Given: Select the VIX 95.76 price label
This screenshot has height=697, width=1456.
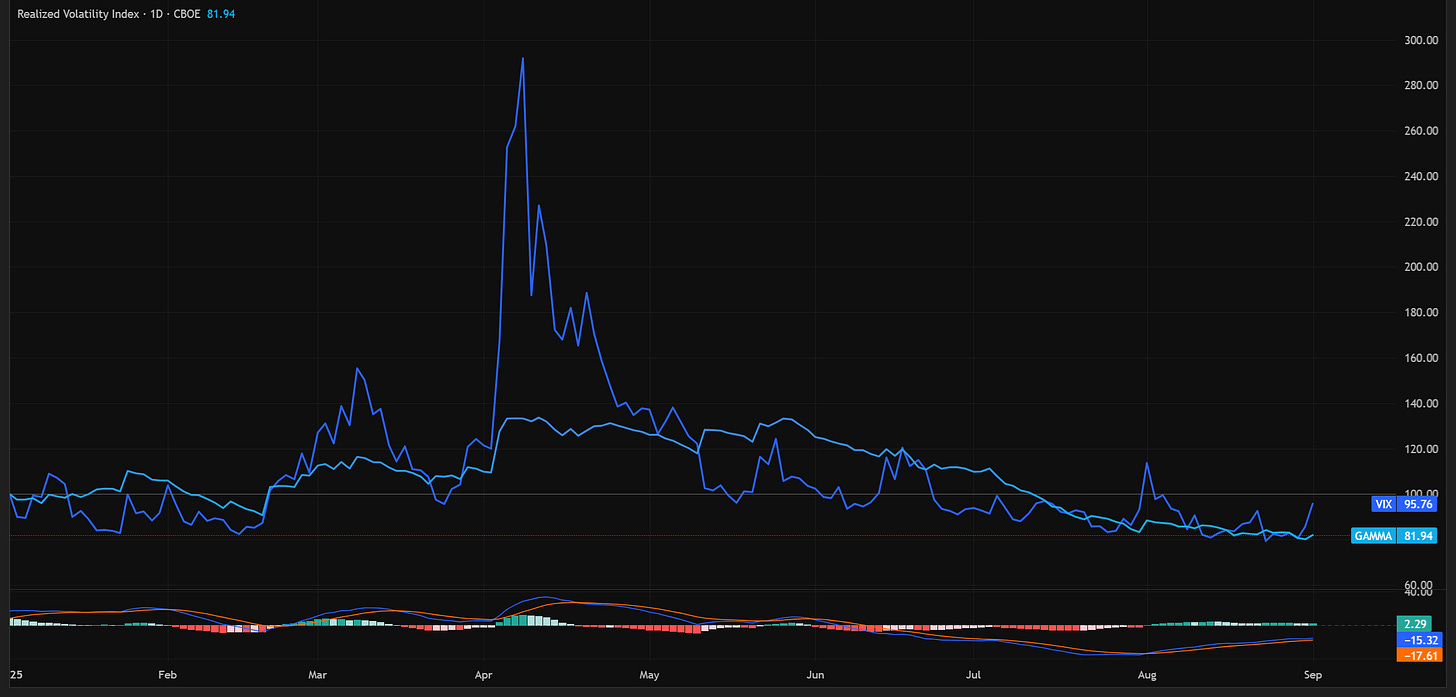Looking at the screenshot, I should pyautogui.click(x=1404, y=505).
